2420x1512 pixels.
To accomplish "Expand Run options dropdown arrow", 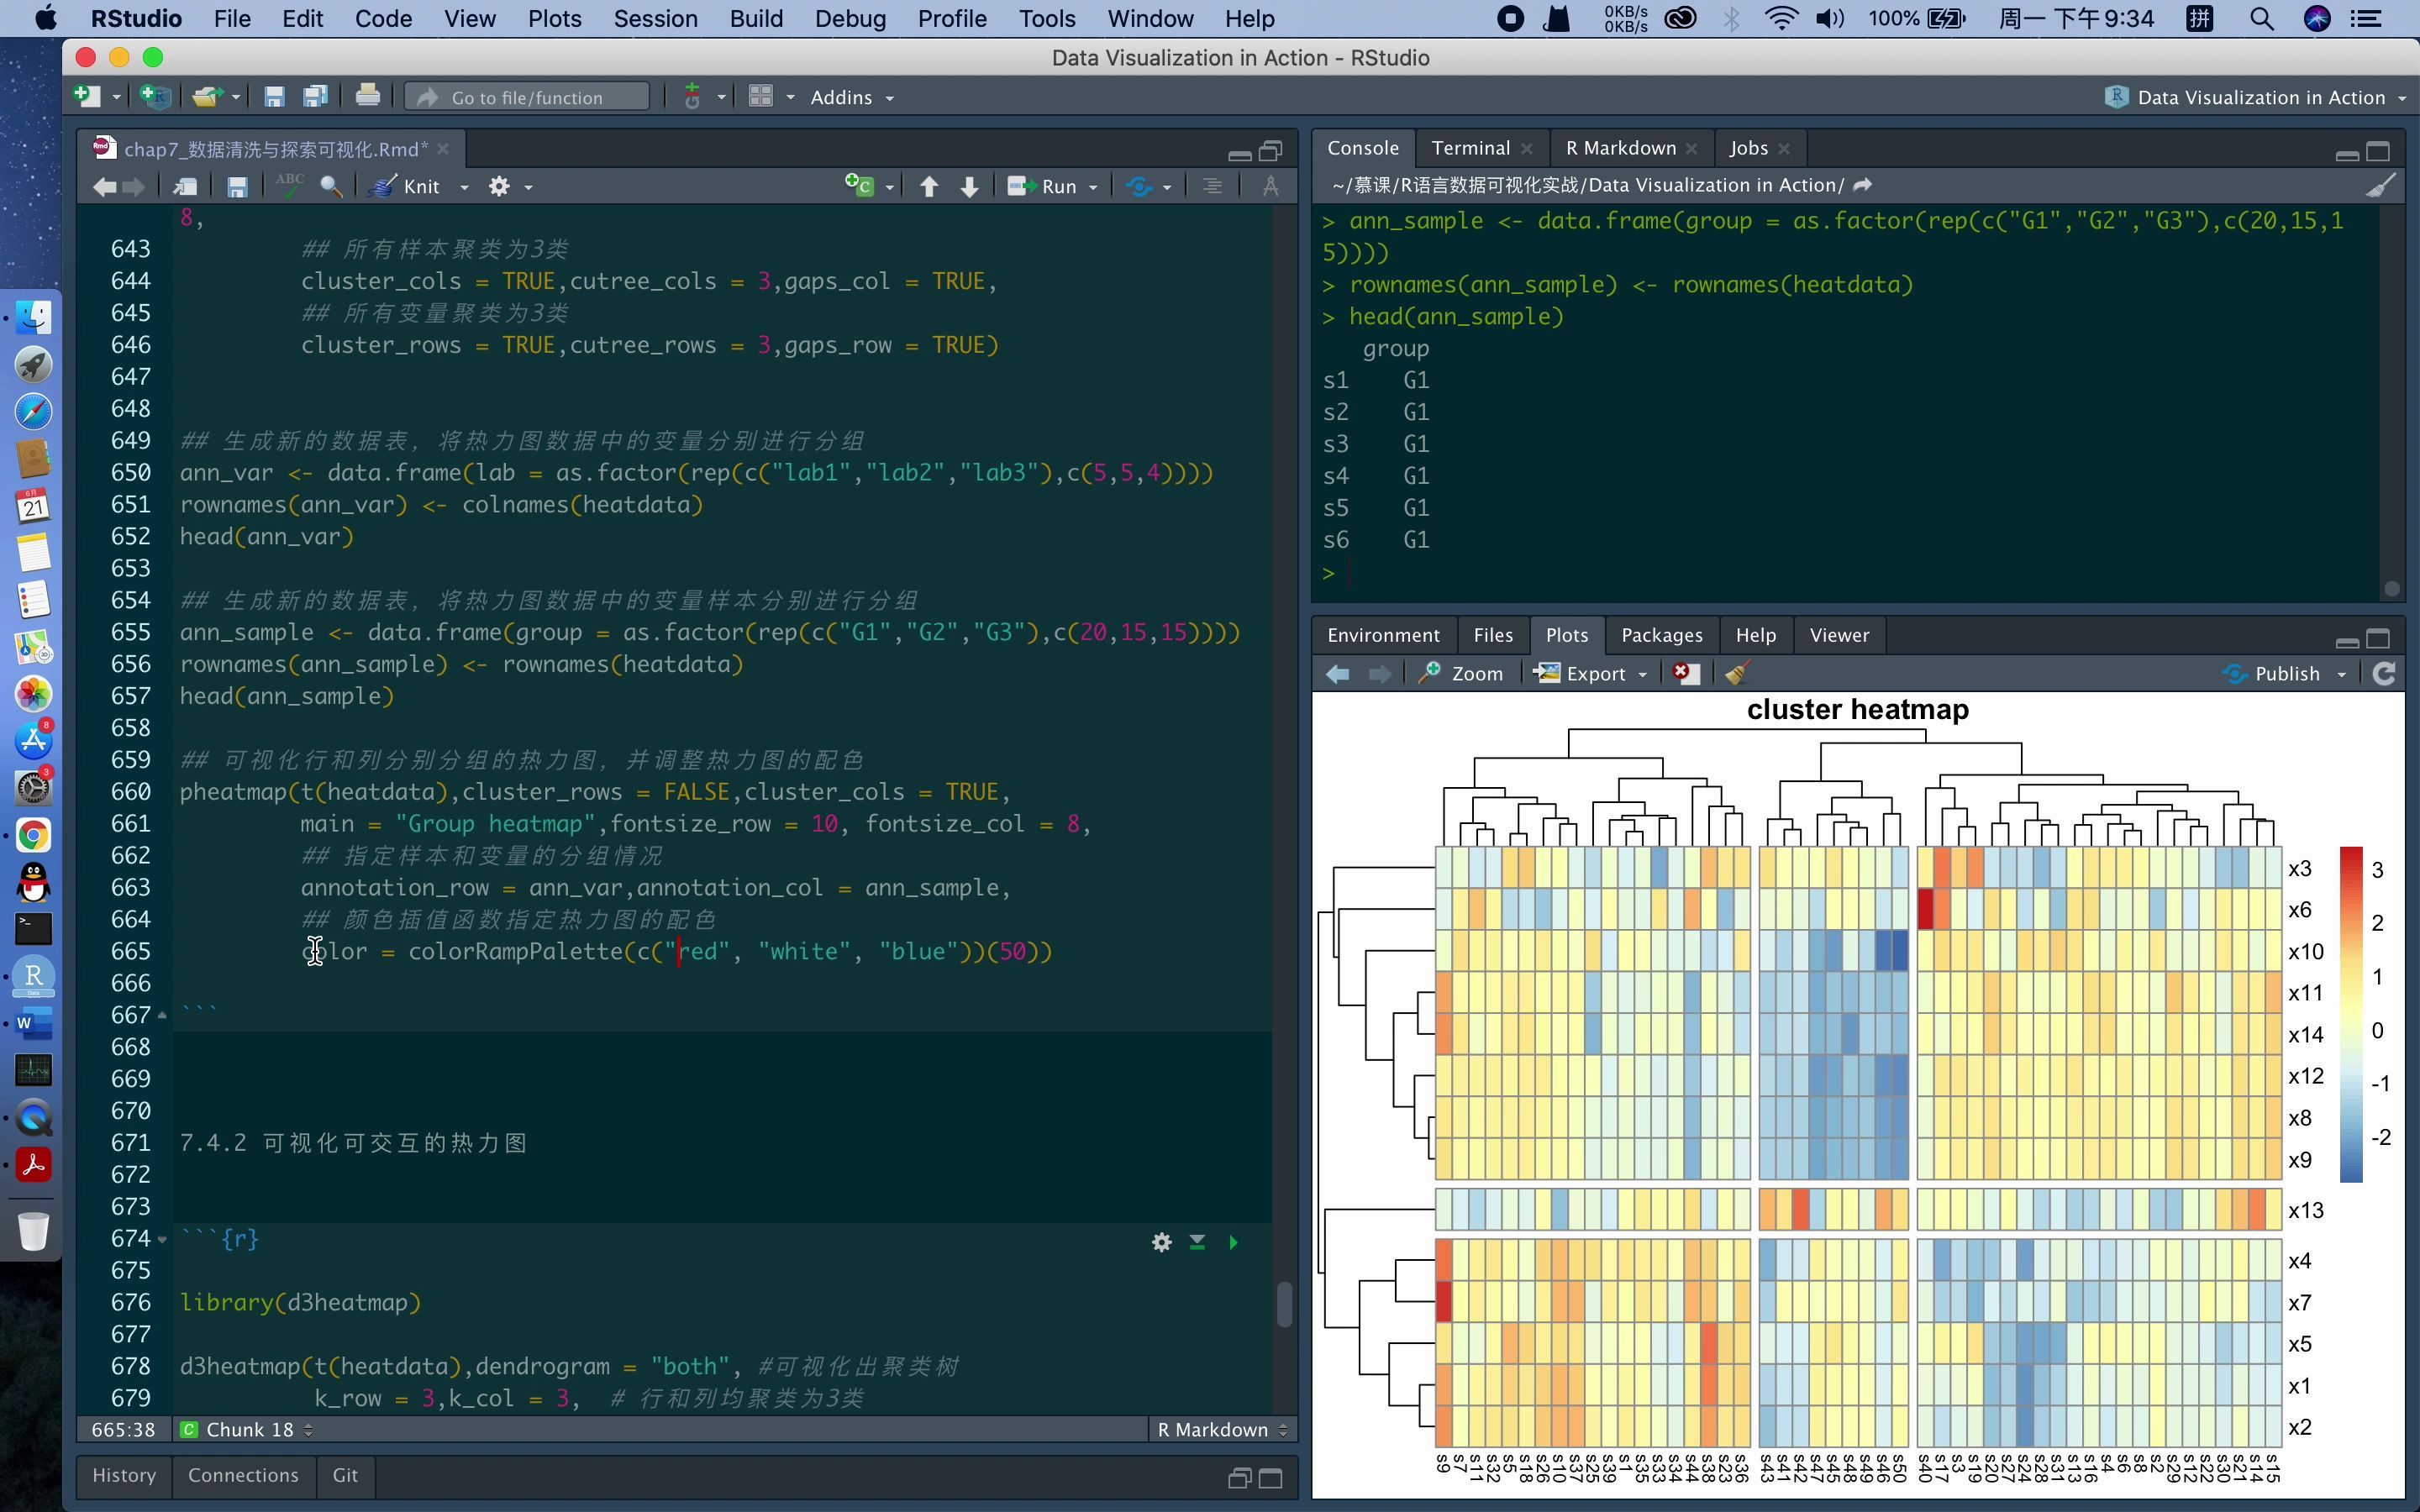I will [1093, 187].
